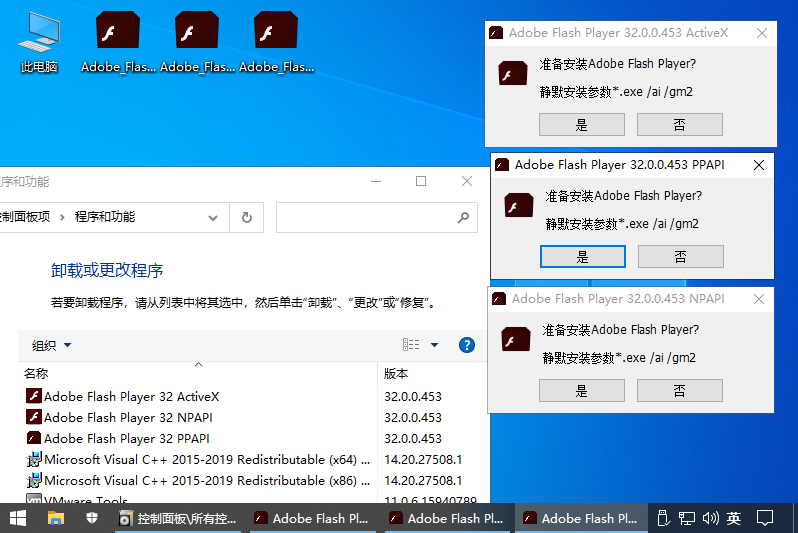
Task: Open the Windows Start menu
Action: pos(18,518)
